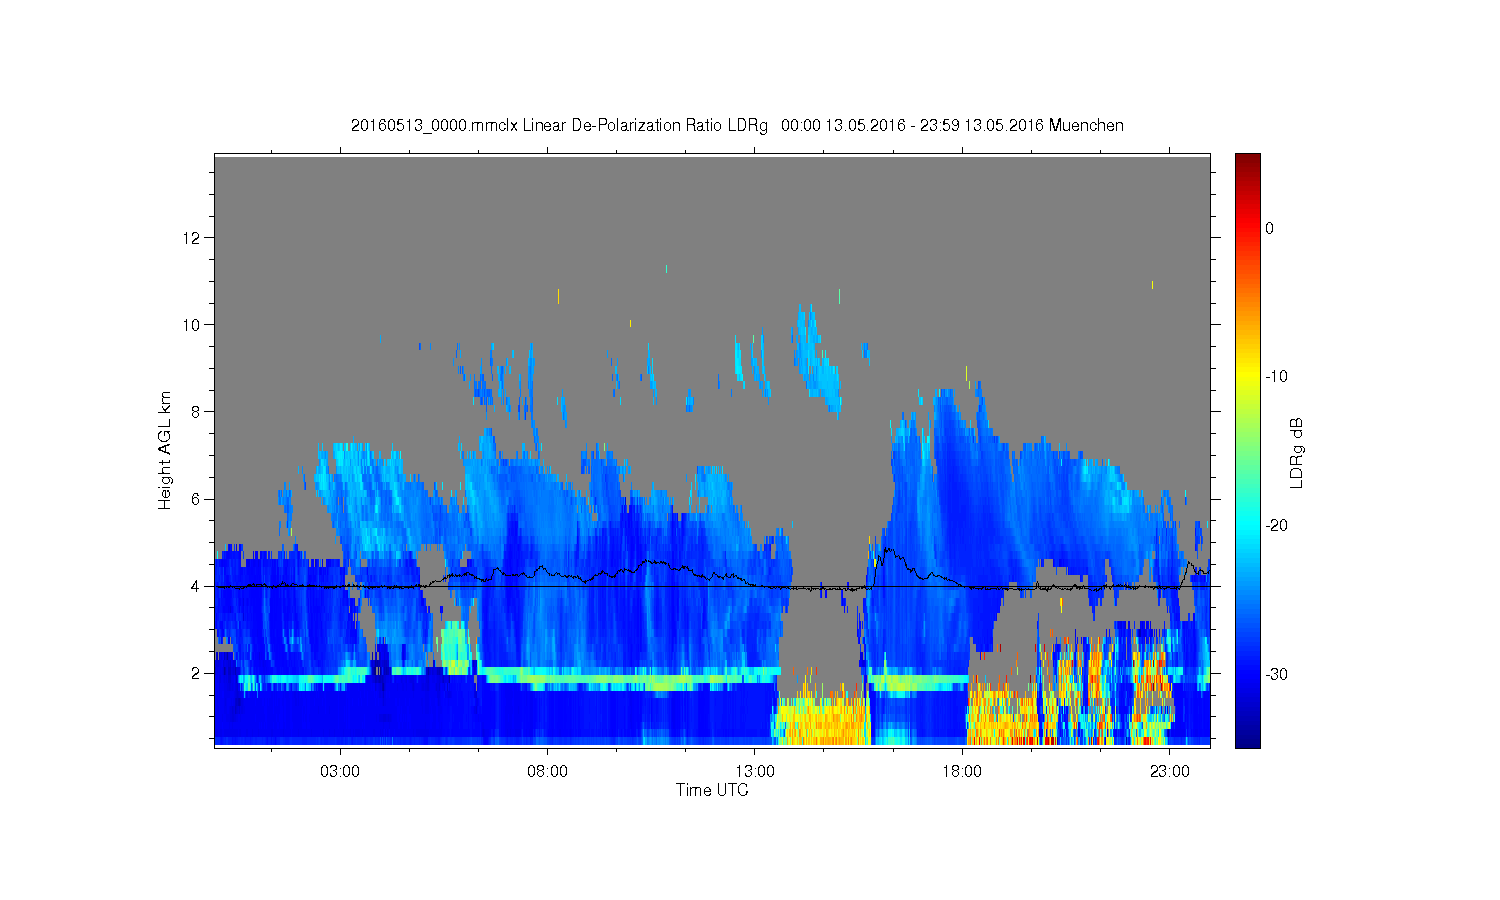Click the yellow section of the colorbar
Viewport: 1500px width, 900px height.
pos(1248,377)
